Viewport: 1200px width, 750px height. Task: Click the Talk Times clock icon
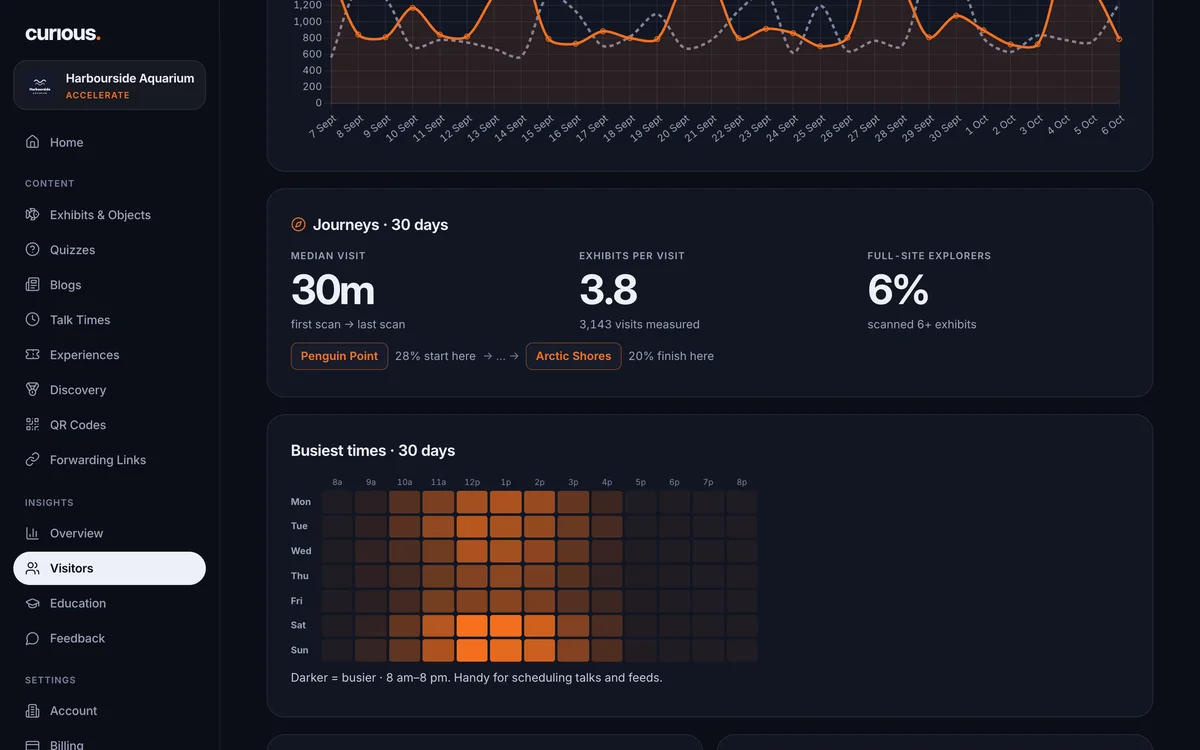click(33, 320)
